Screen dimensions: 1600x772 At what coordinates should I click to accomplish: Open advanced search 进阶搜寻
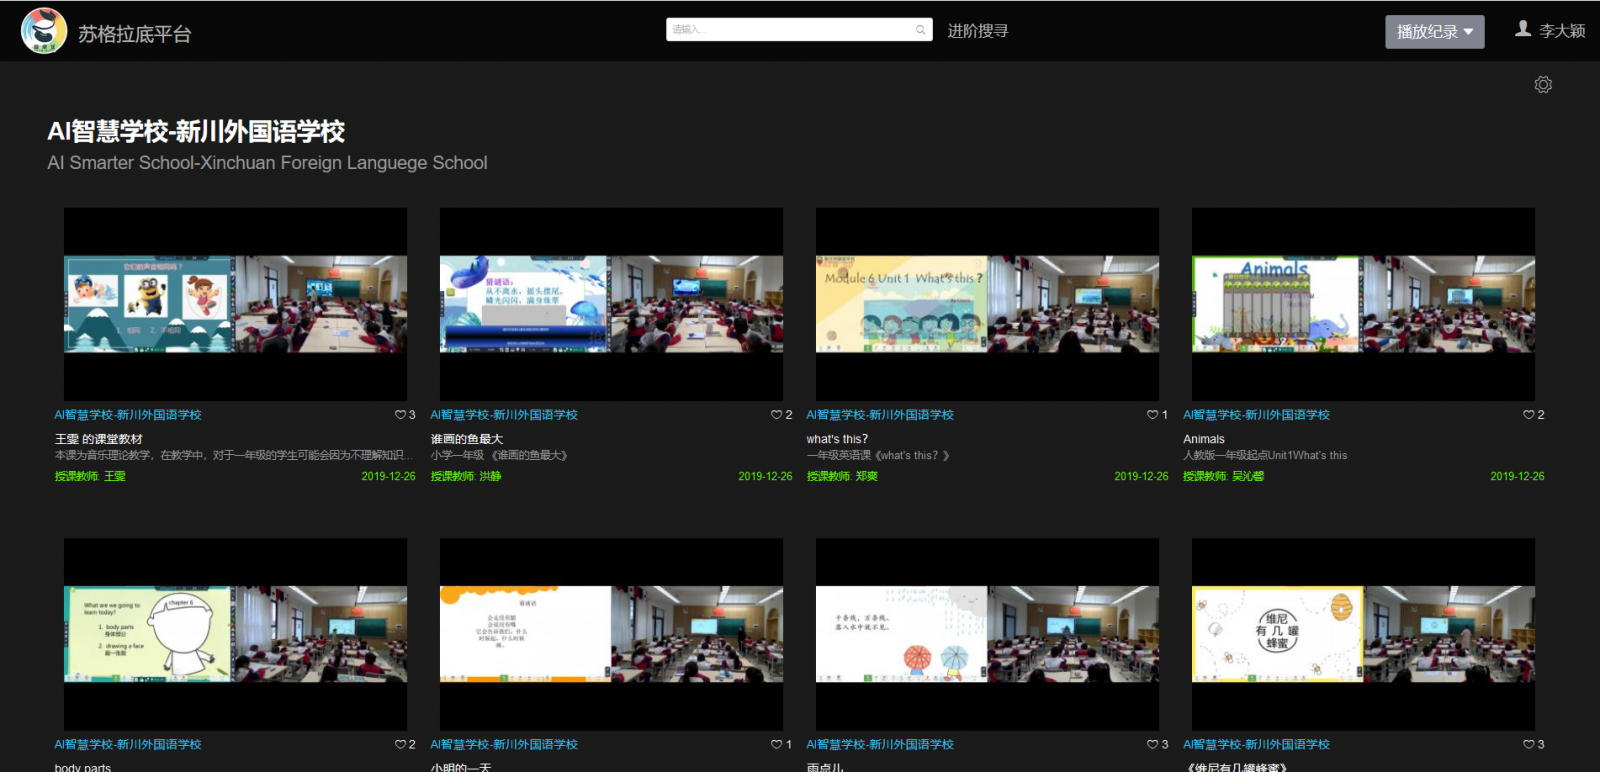coord(977,31)
